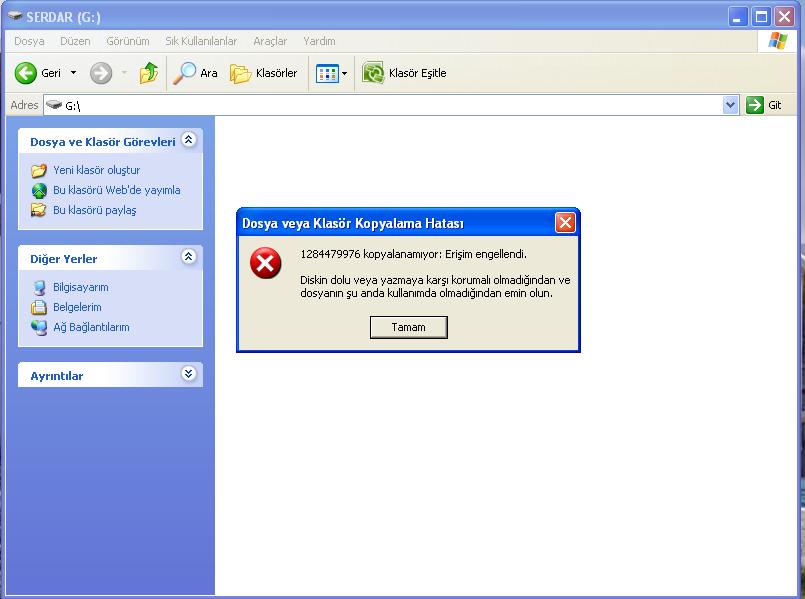Open the Araçlar menu
This screenshot has width=805, height=599.
(x=270, y=41)
